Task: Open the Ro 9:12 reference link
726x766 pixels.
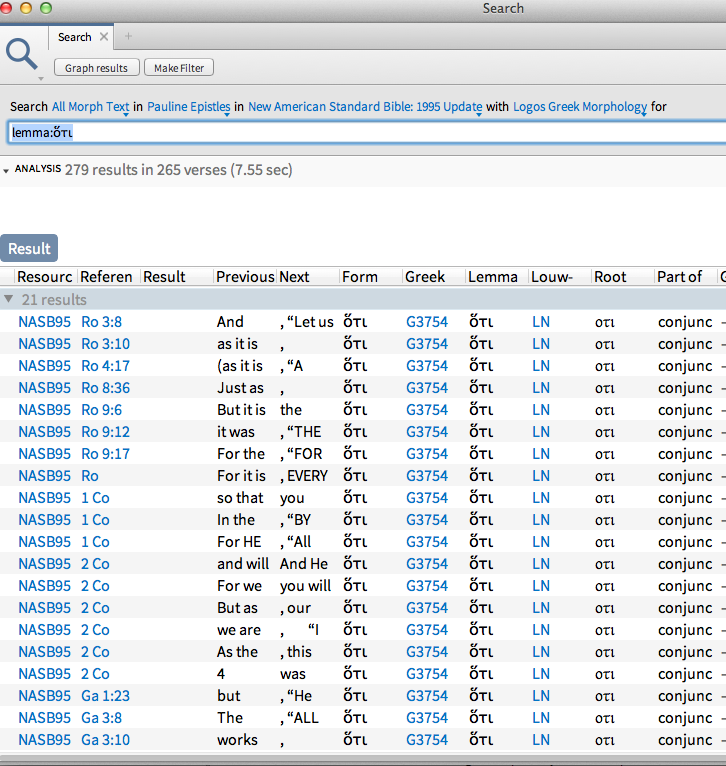Action: click(106, 432)
